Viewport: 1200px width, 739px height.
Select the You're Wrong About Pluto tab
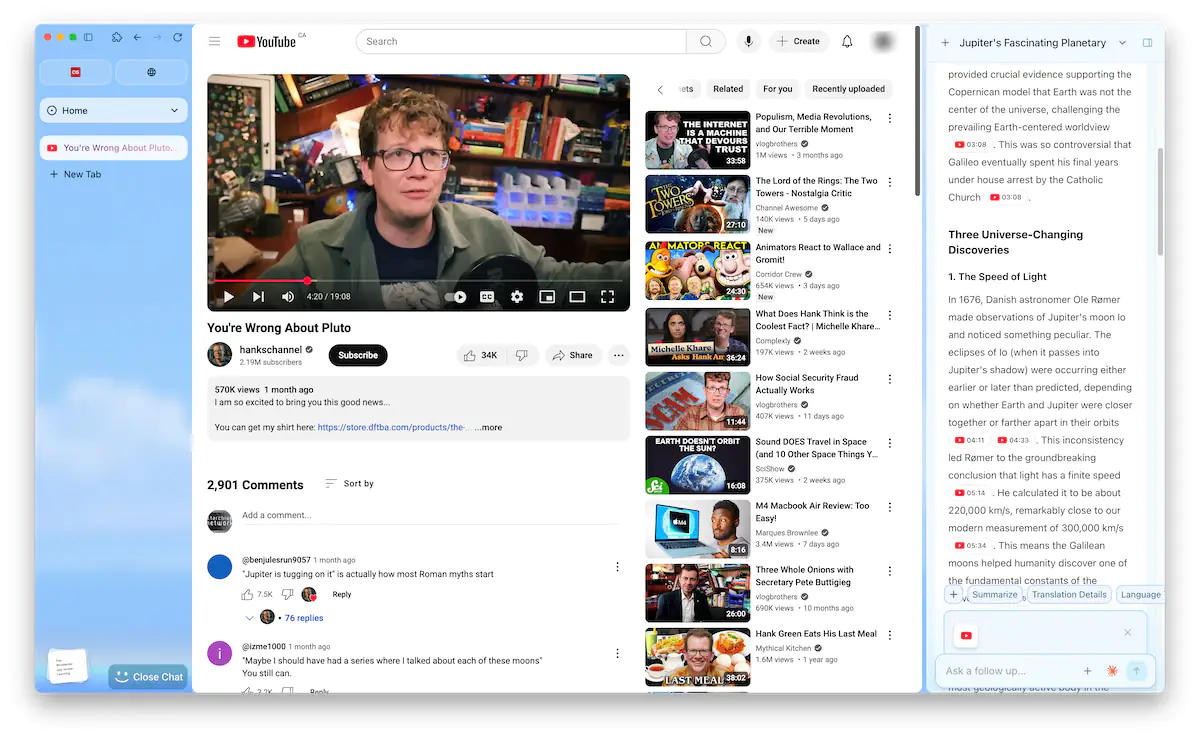pyautogui.click(x=113, y=148)
